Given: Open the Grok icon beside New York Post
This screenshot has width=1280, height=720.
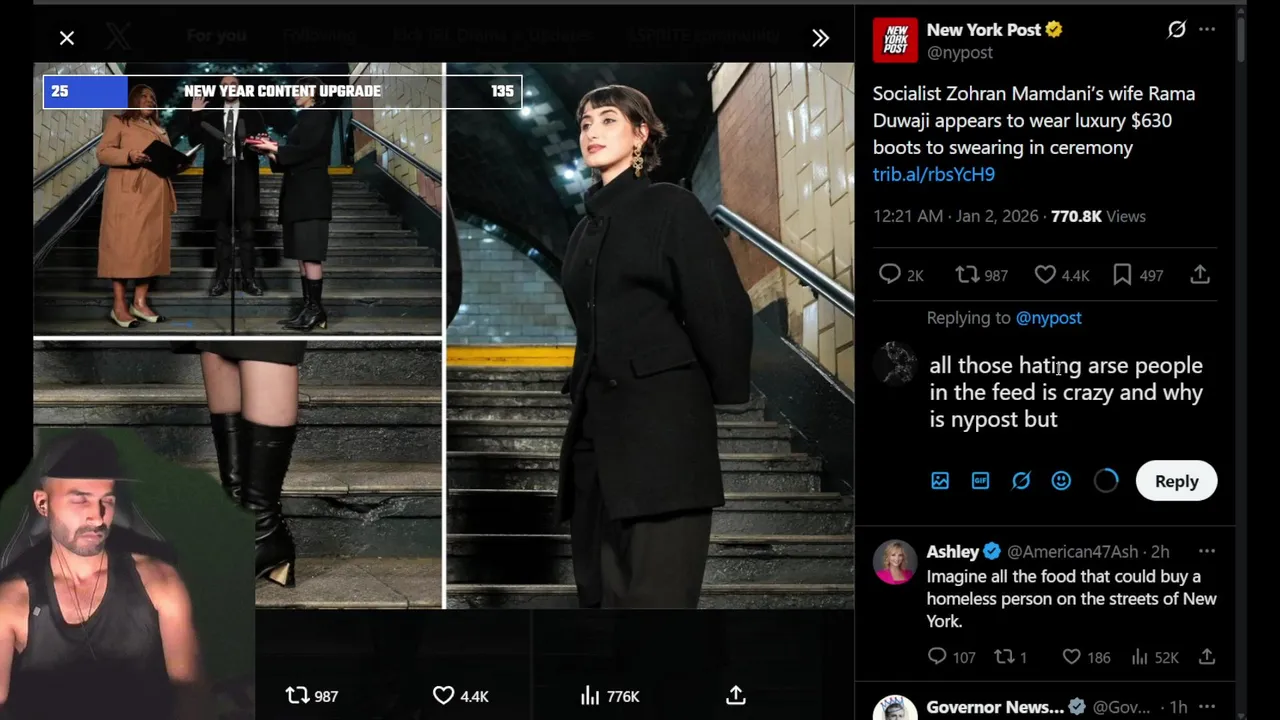Looking at the screenshot, I should pyautogui.click(x=1177, y=30).
